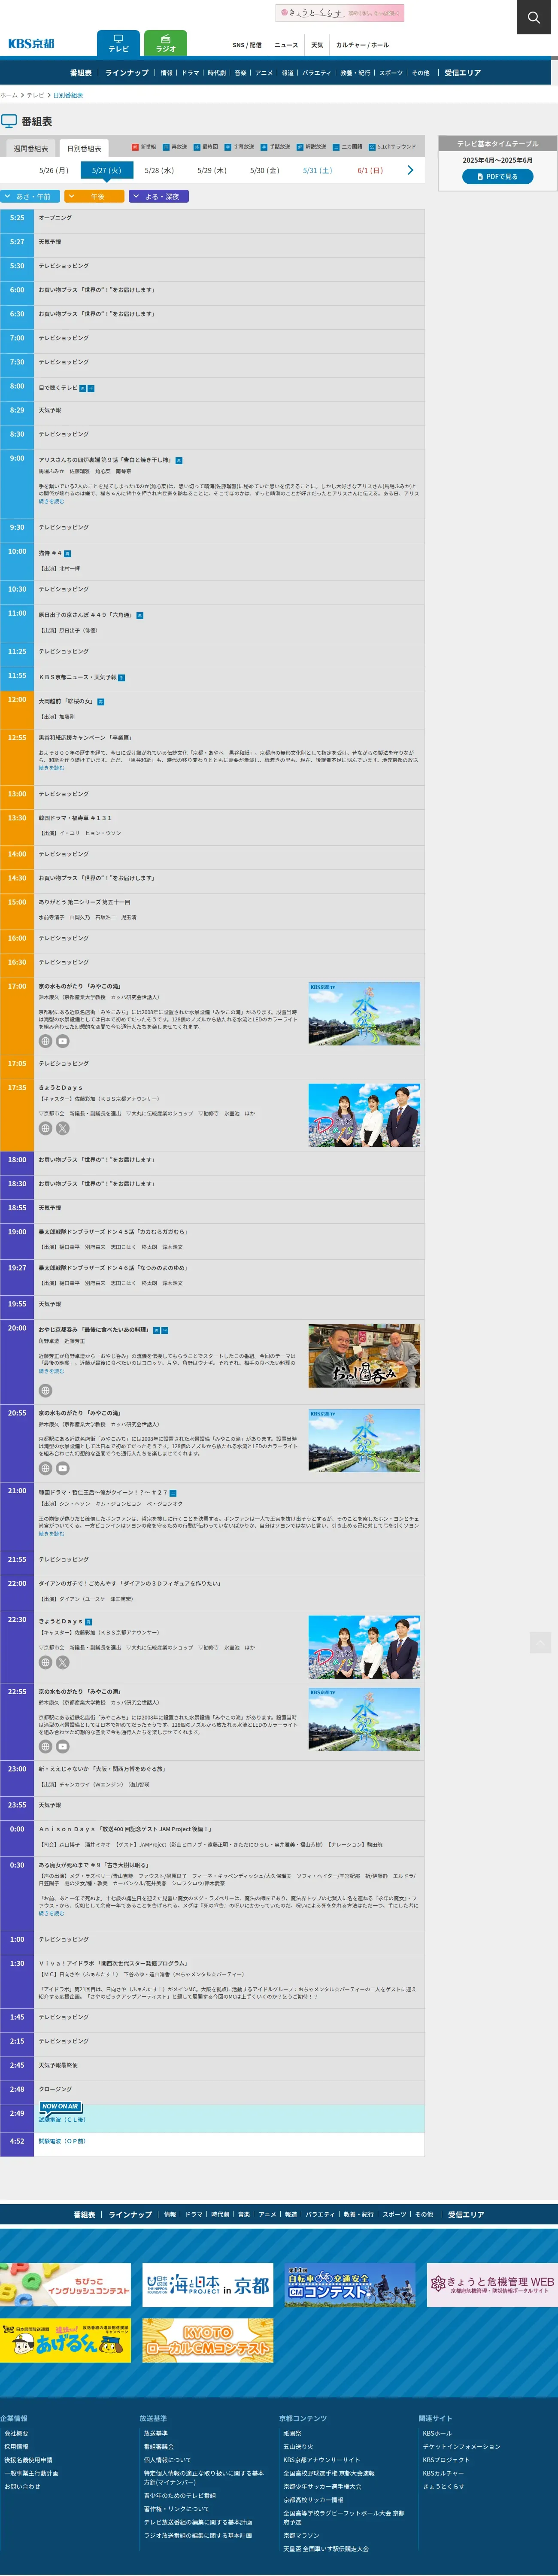Open website globe icon for 20:55 みやこの滝
Screen dimensions: 558x2576
(x=45, y=1468)
